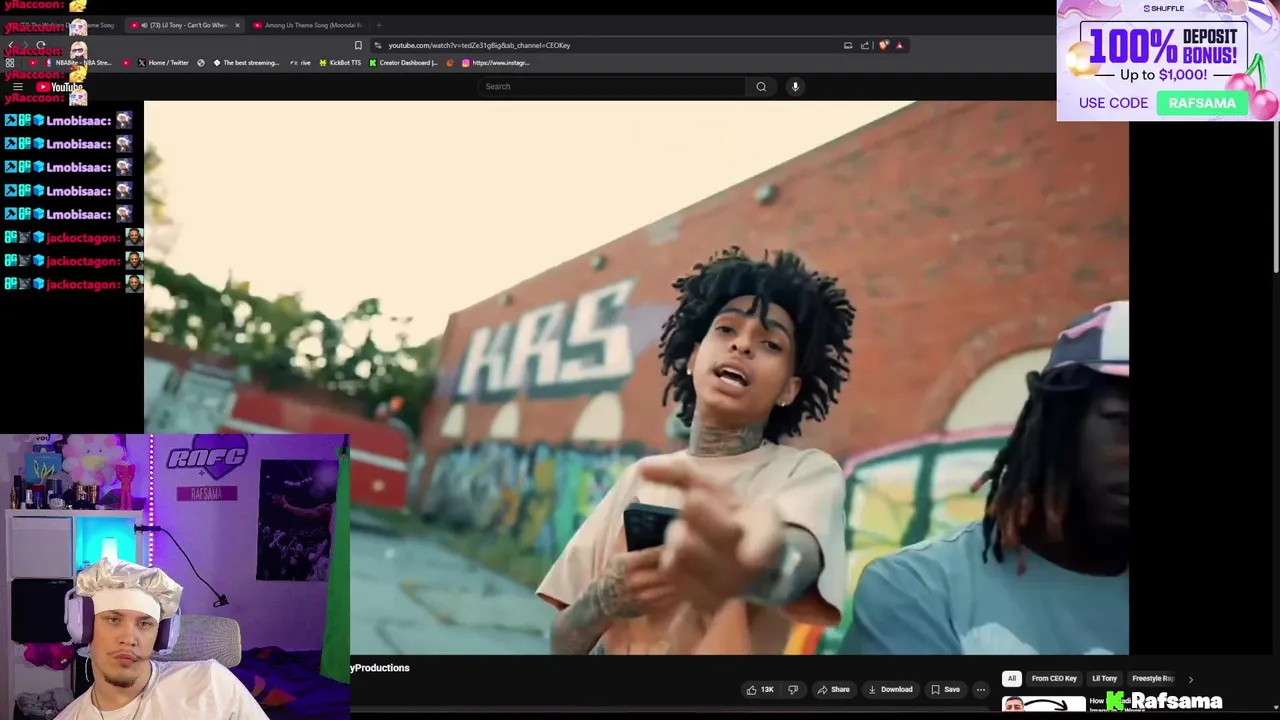Open the KickBot TTS bookmark
Image resolution: width=1280 pixels, height=720 pixels.
coord(341,63)
